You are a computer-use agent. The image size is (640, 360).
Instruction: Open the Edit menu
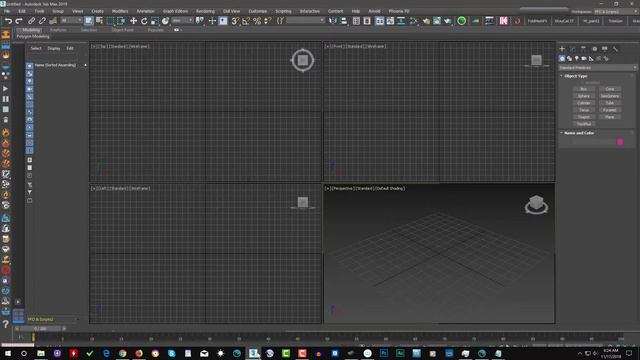pos(22,11)
